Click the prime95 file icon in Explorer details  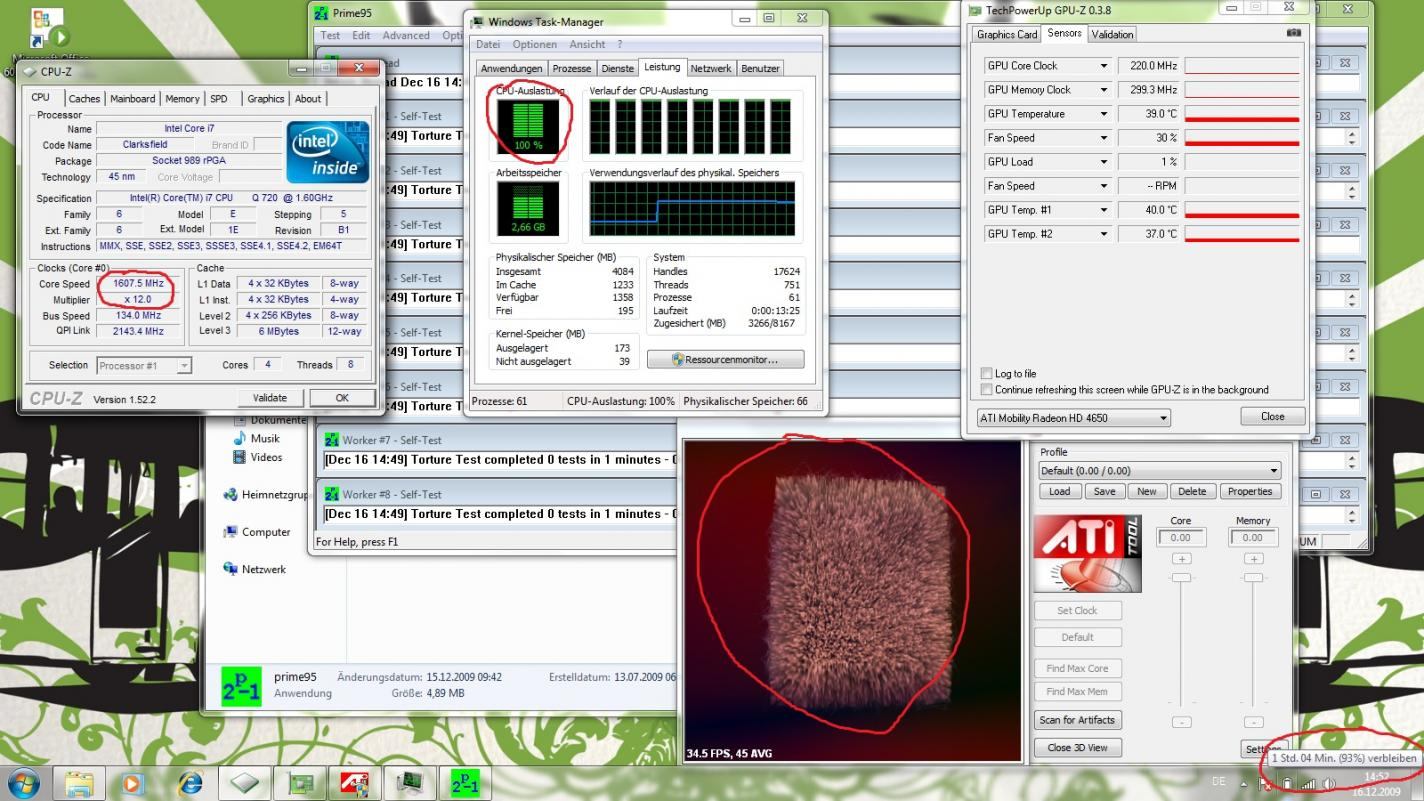241,686
